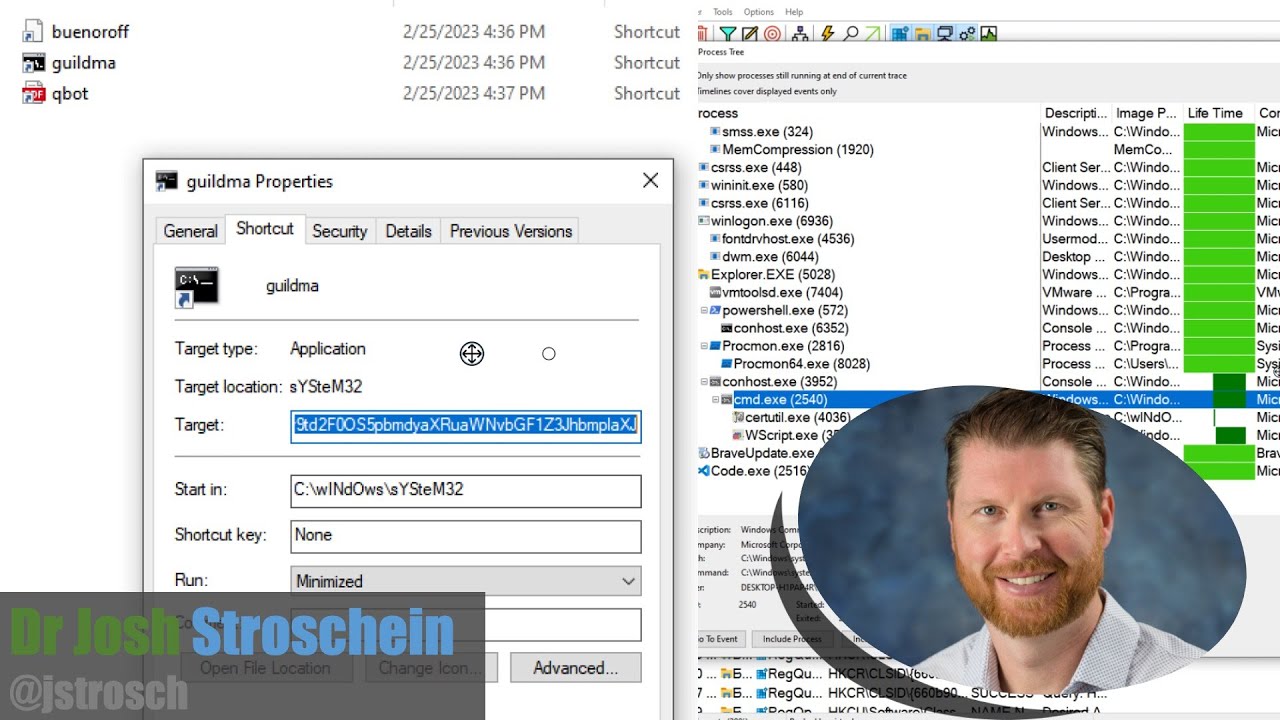The width and height of the screenshot is (1280, 720).
Task: Click the buenoroff shortcut file icon
Action: (33, 31)
